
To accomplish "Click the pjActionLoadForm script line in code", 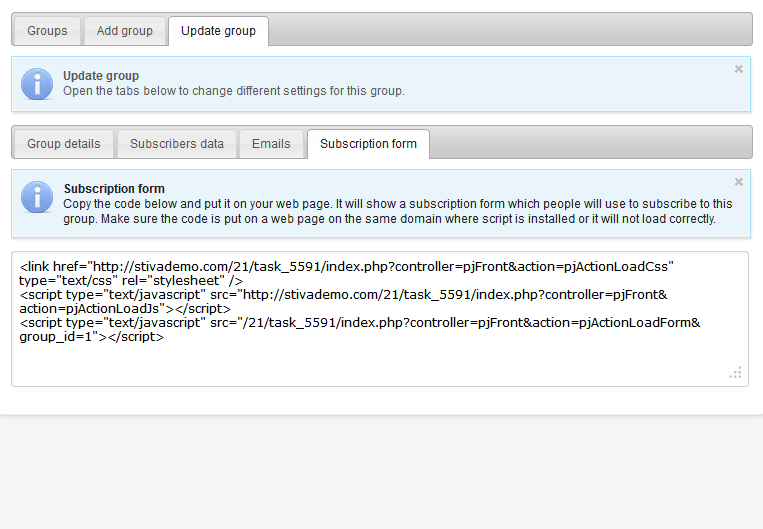I will (360, 323).
